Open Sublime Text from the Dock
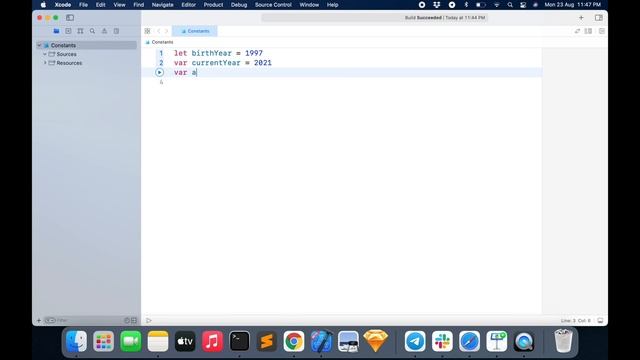 click(x=267, y=341)
